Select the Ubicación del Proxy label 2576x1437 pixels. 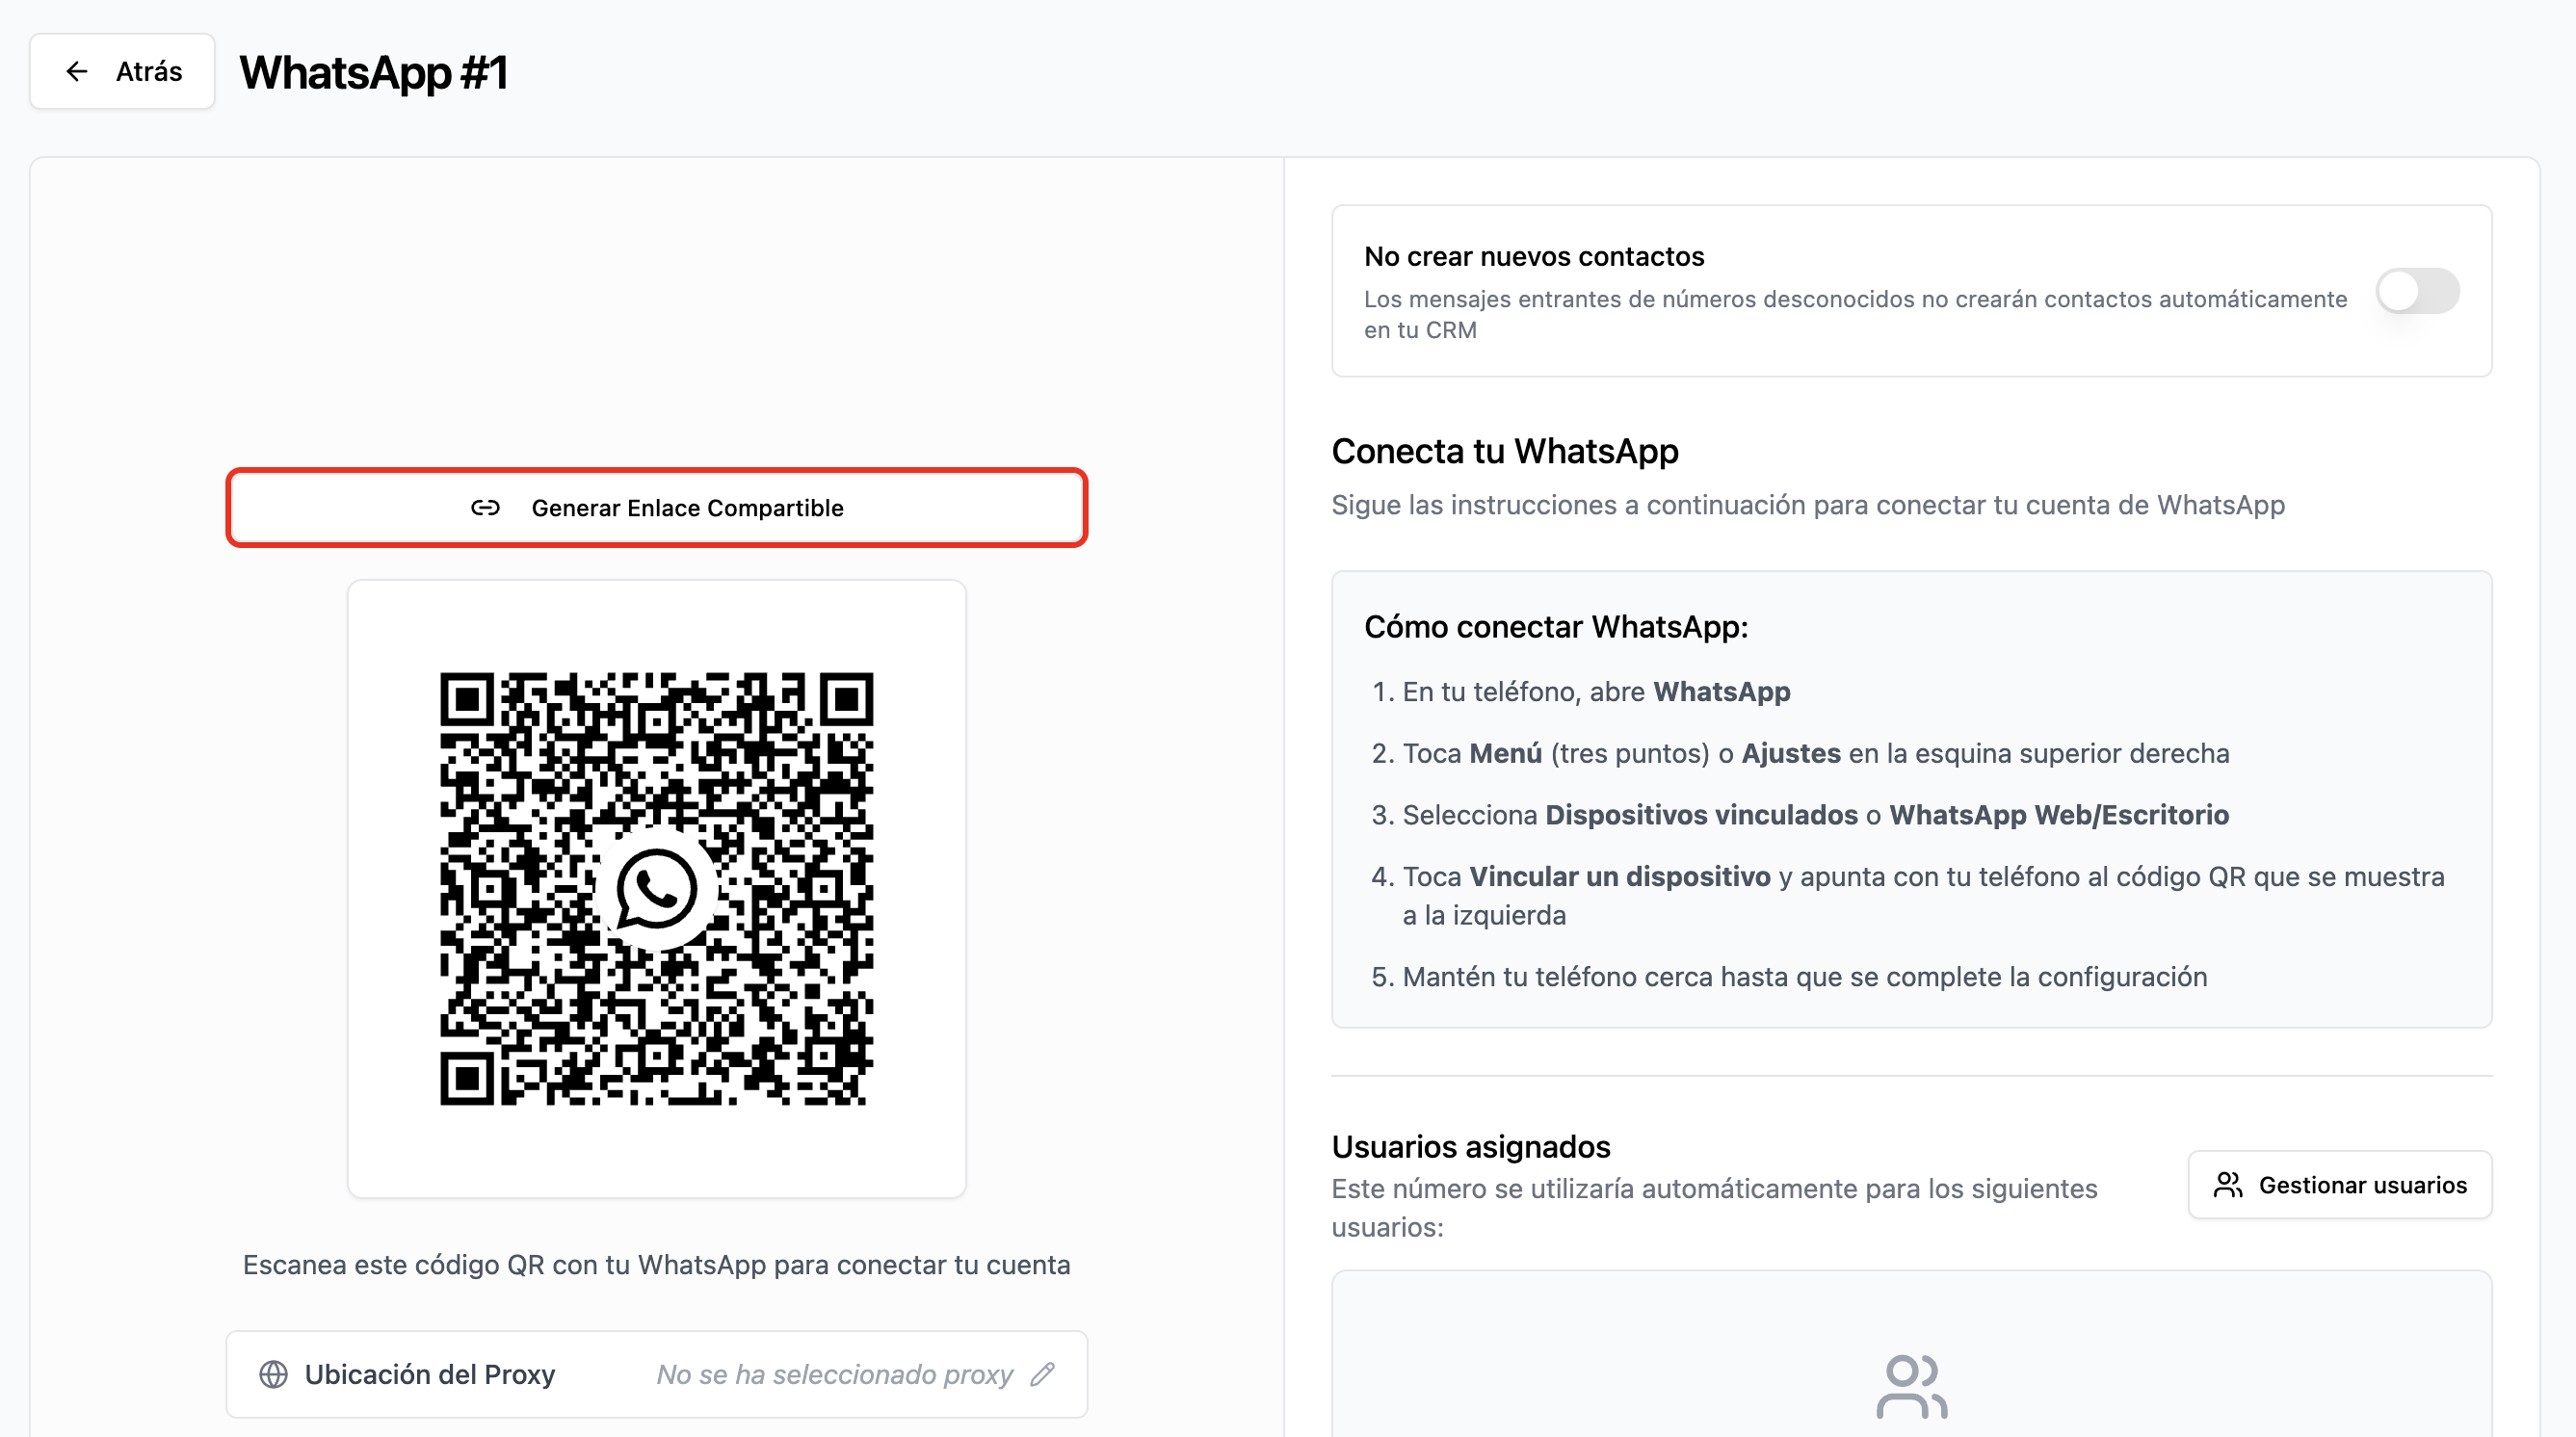click(x=429, y=1374)
